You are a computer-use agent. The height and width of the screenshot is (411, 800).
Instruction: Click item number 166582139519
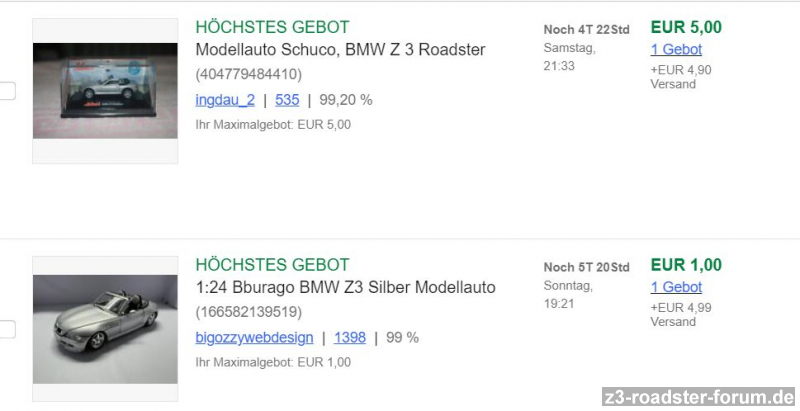pos(248,312)
